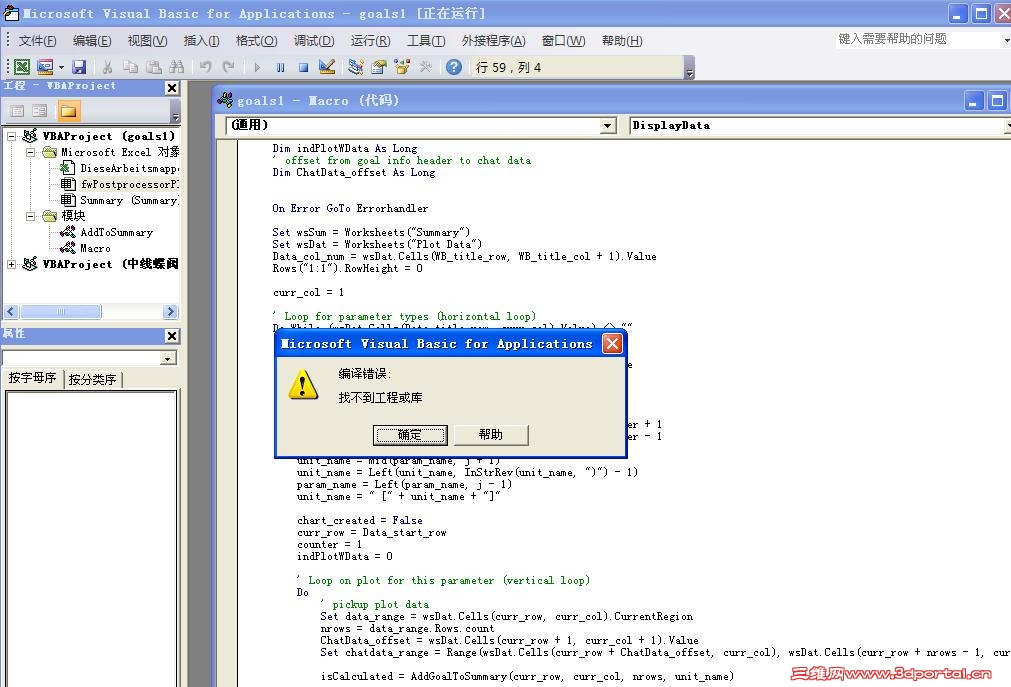Click the Redo arrow icon
1011x687 pixels.
click(x=228, y=66)
